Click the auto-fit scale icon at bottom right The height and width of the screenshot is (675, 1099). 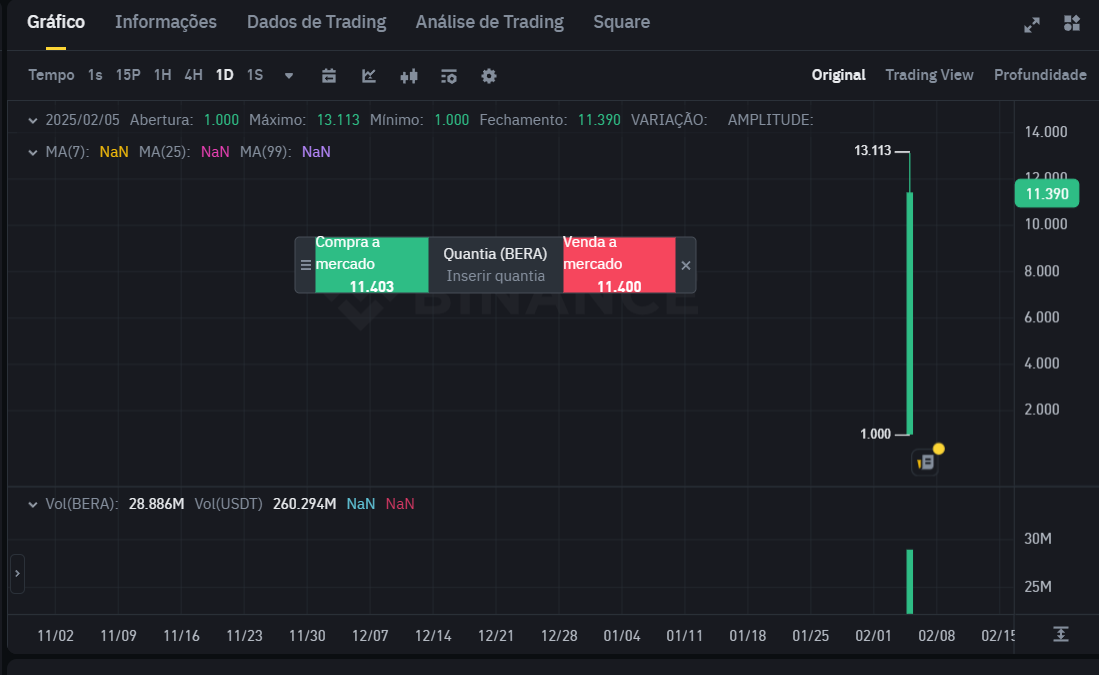1060,634
